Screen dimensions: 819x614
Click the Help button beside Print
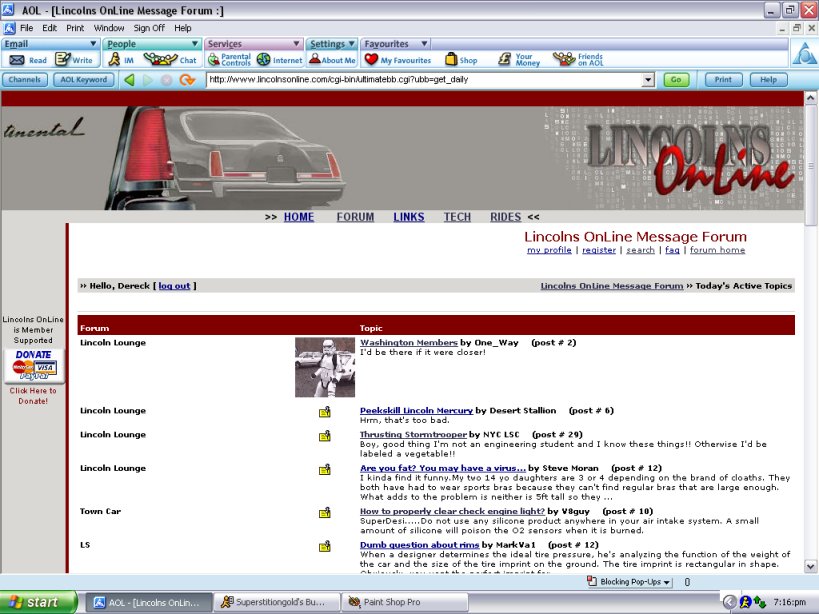pyautogui.click(x=768, y=80)
